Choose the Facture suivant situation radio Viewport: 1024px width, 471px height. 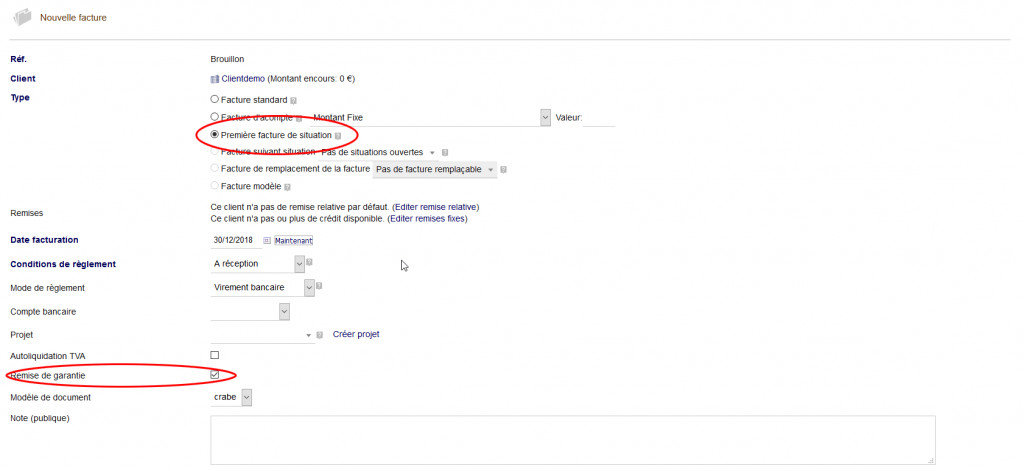pos(214,152)
